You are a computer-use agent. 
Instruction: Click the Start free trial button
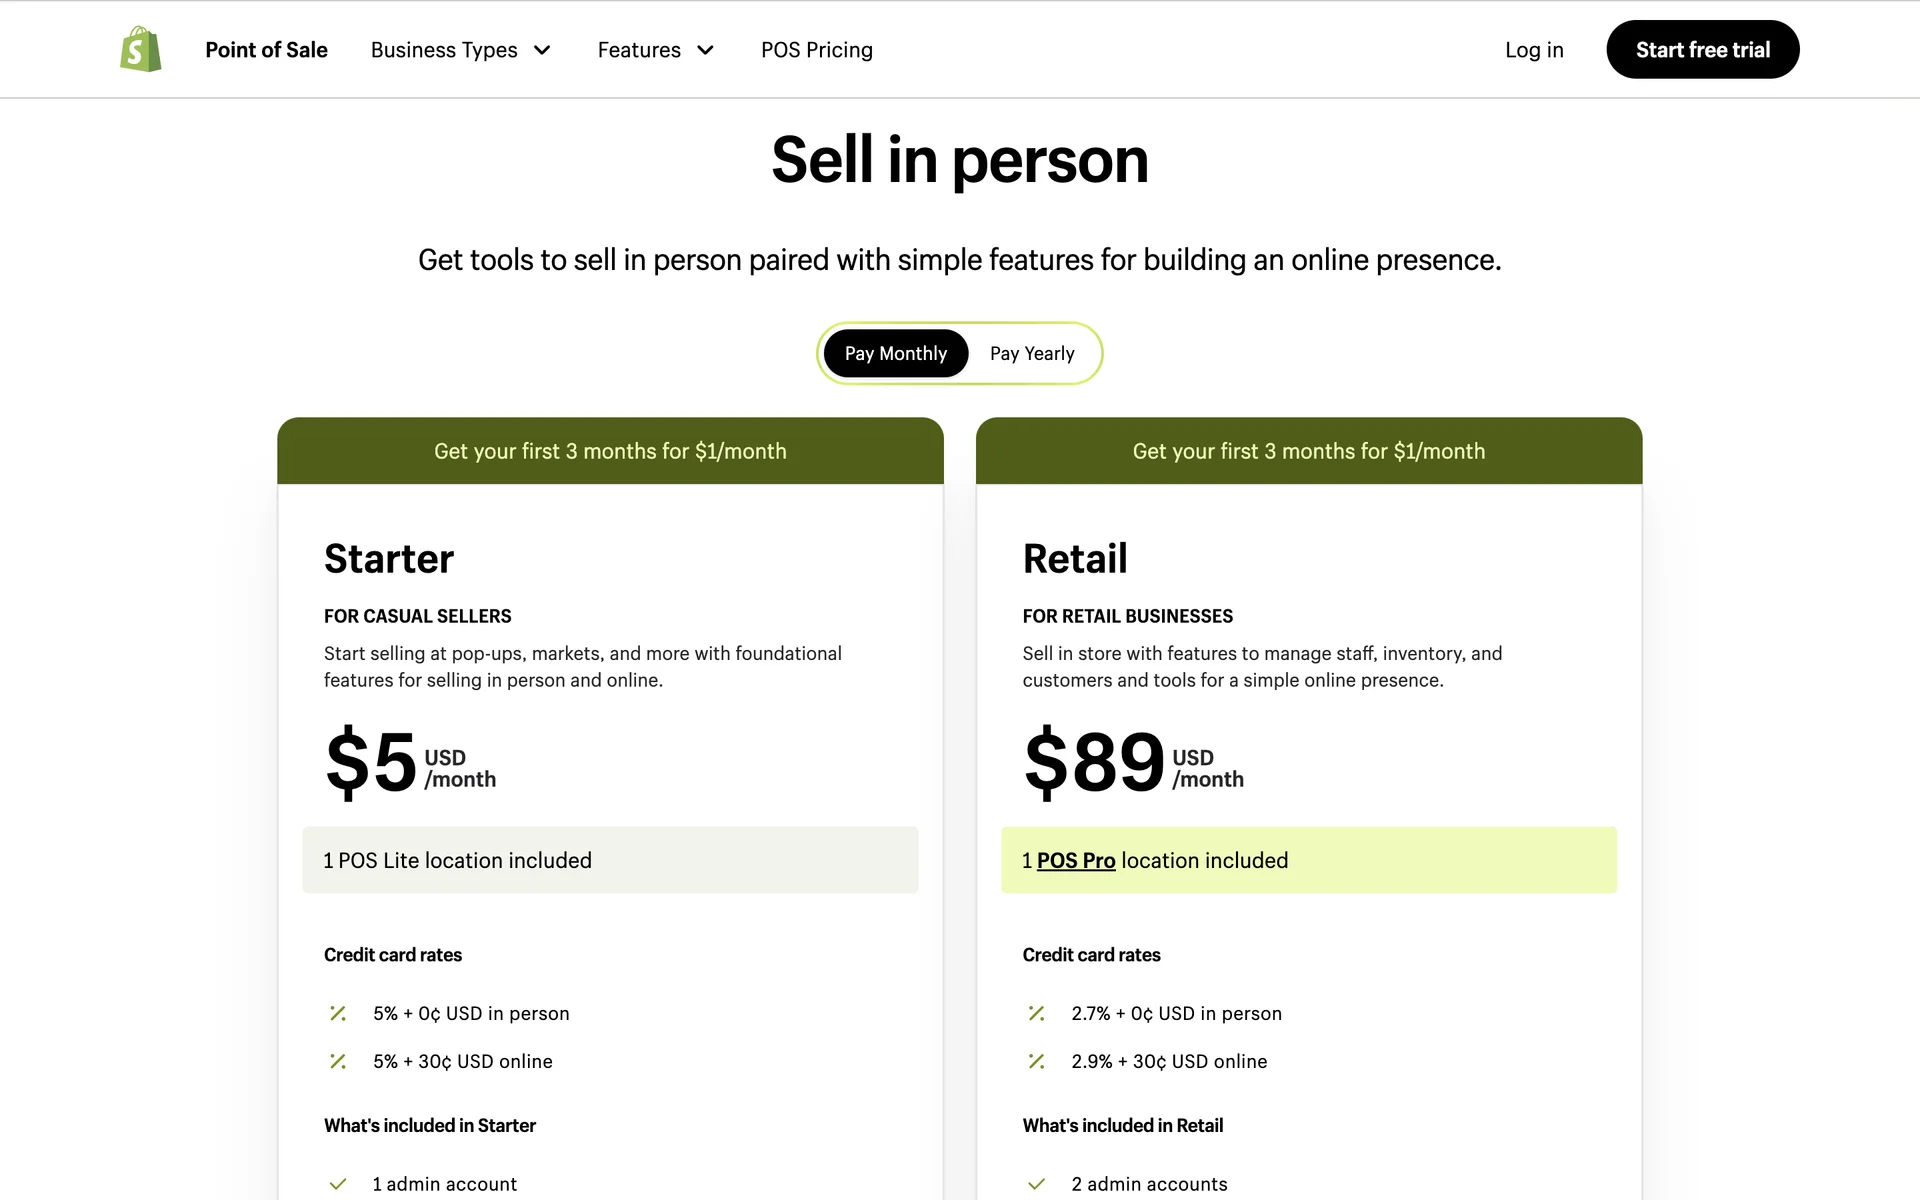(1702, 50)
